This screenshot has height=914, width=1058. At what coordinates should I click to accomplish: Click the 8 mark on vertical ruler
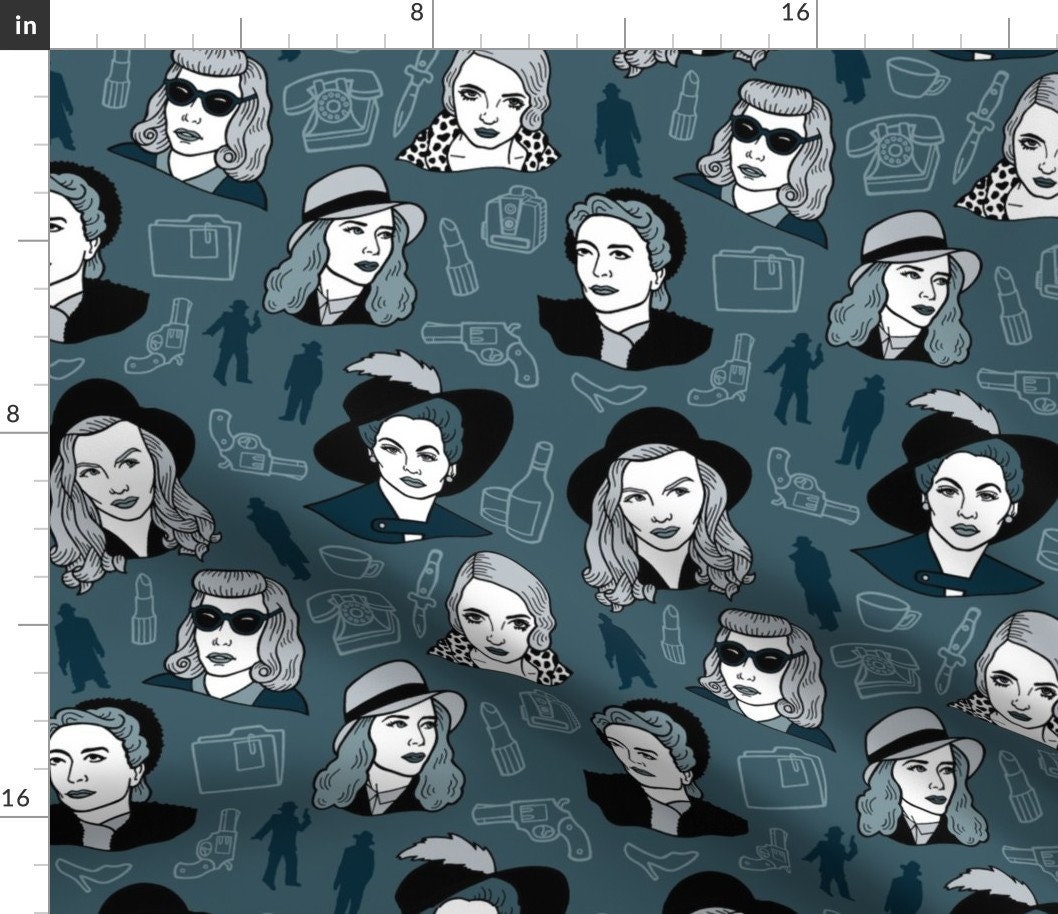coord(13,413)
